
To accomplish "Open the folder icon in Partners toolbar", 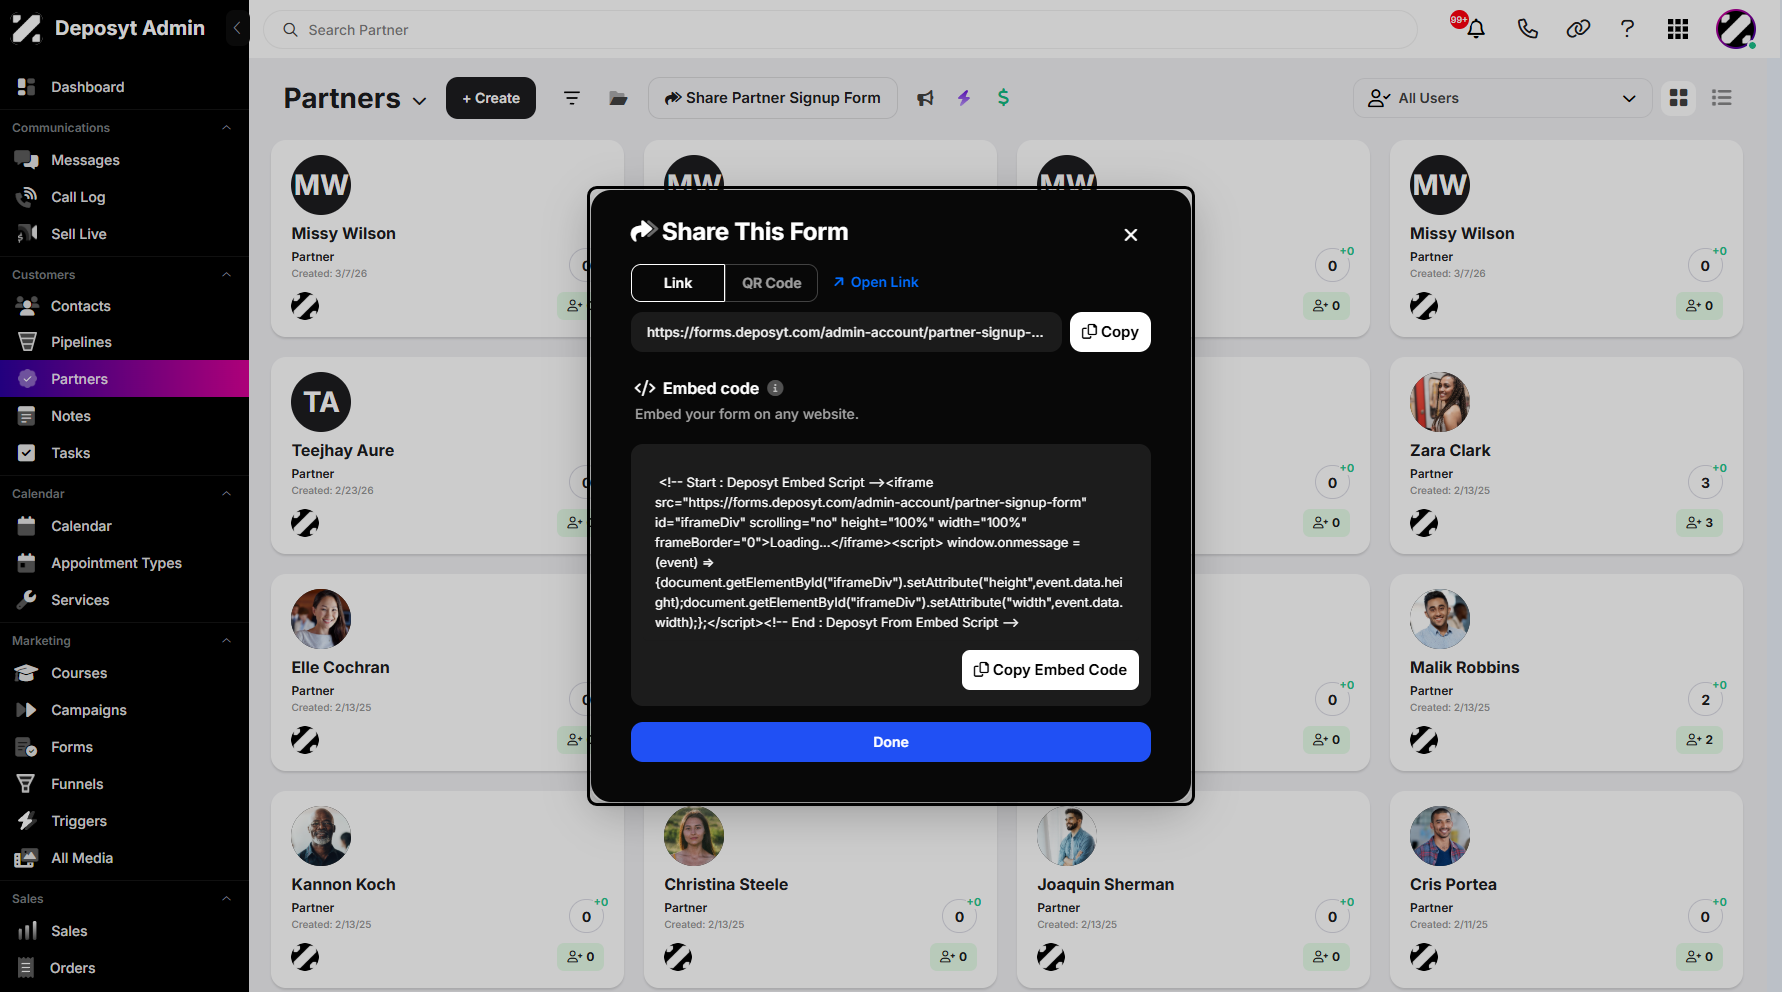I will tap(618, 98).
